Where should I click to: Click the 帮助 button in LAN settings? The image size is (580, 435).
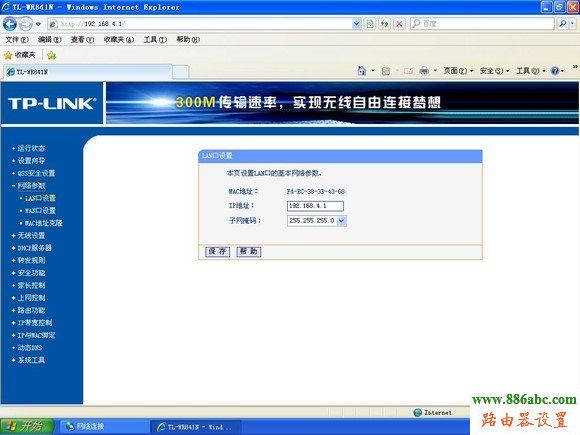249,252
